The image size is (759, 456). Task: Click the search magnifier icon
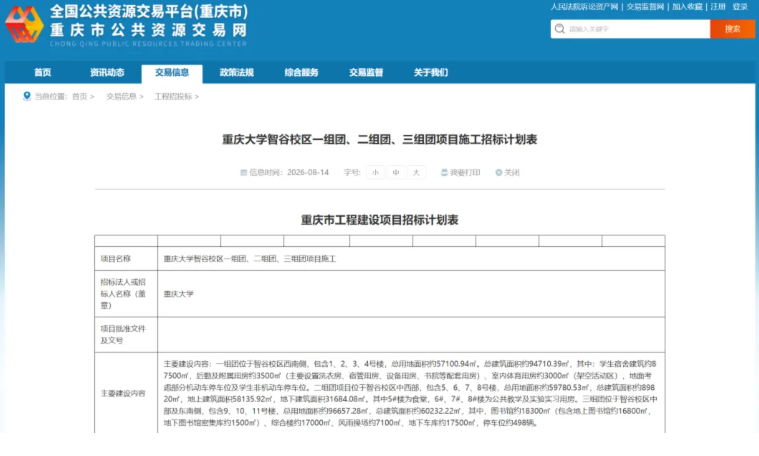(x=560, y=29)
